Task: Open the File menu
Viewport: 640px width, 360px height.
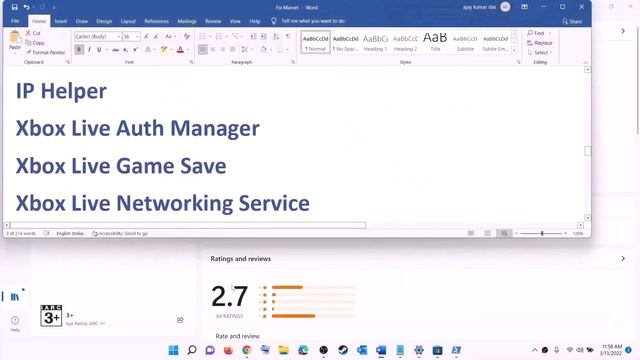Action: tap(15, 21)
